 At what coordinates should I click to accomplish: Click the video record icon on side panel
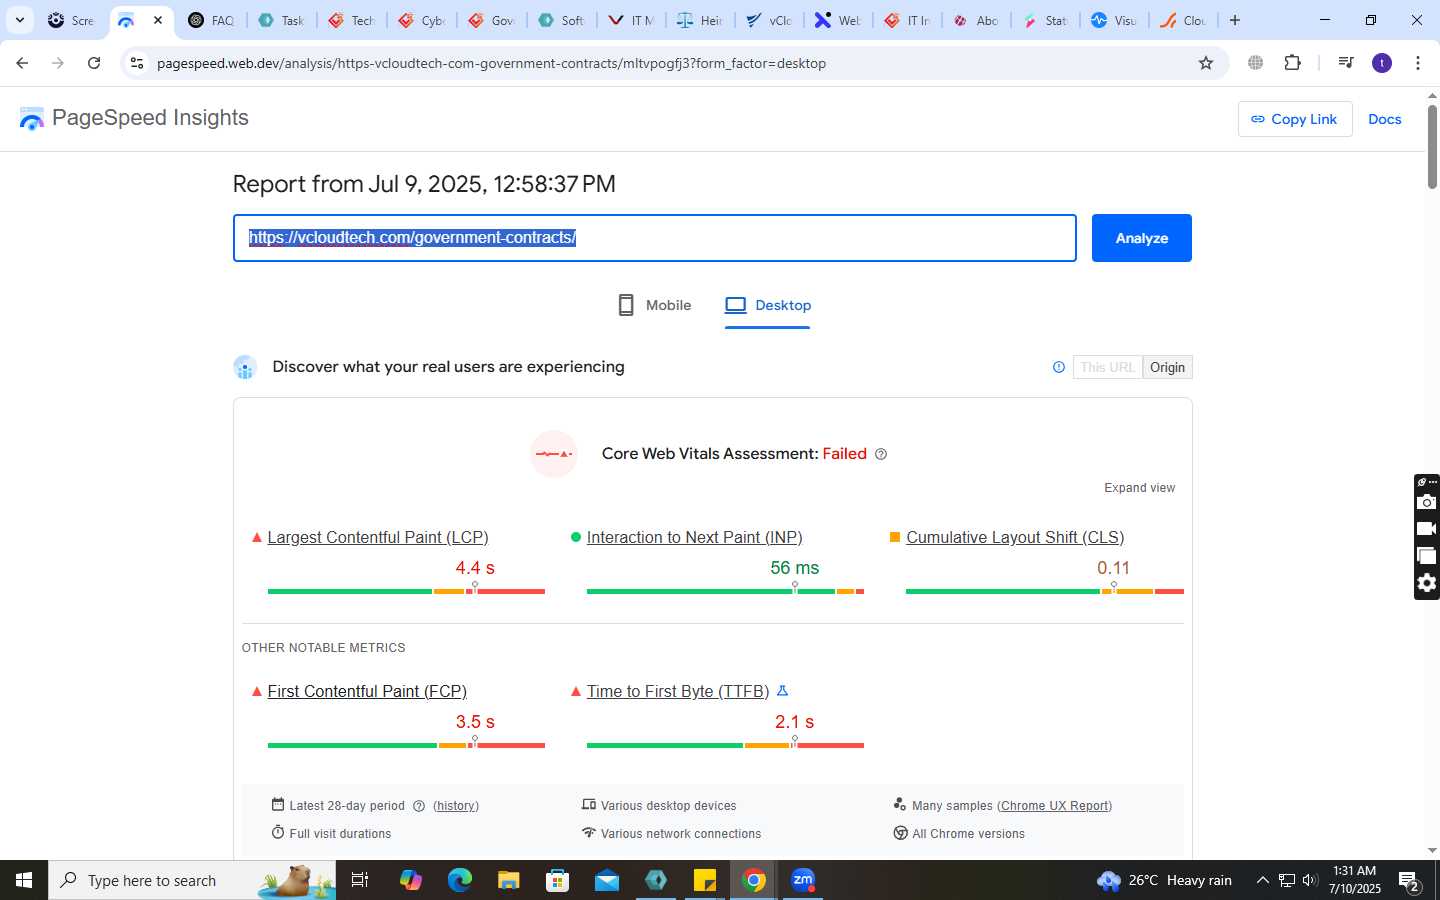pyautogui.click(x=1427, y=529)
